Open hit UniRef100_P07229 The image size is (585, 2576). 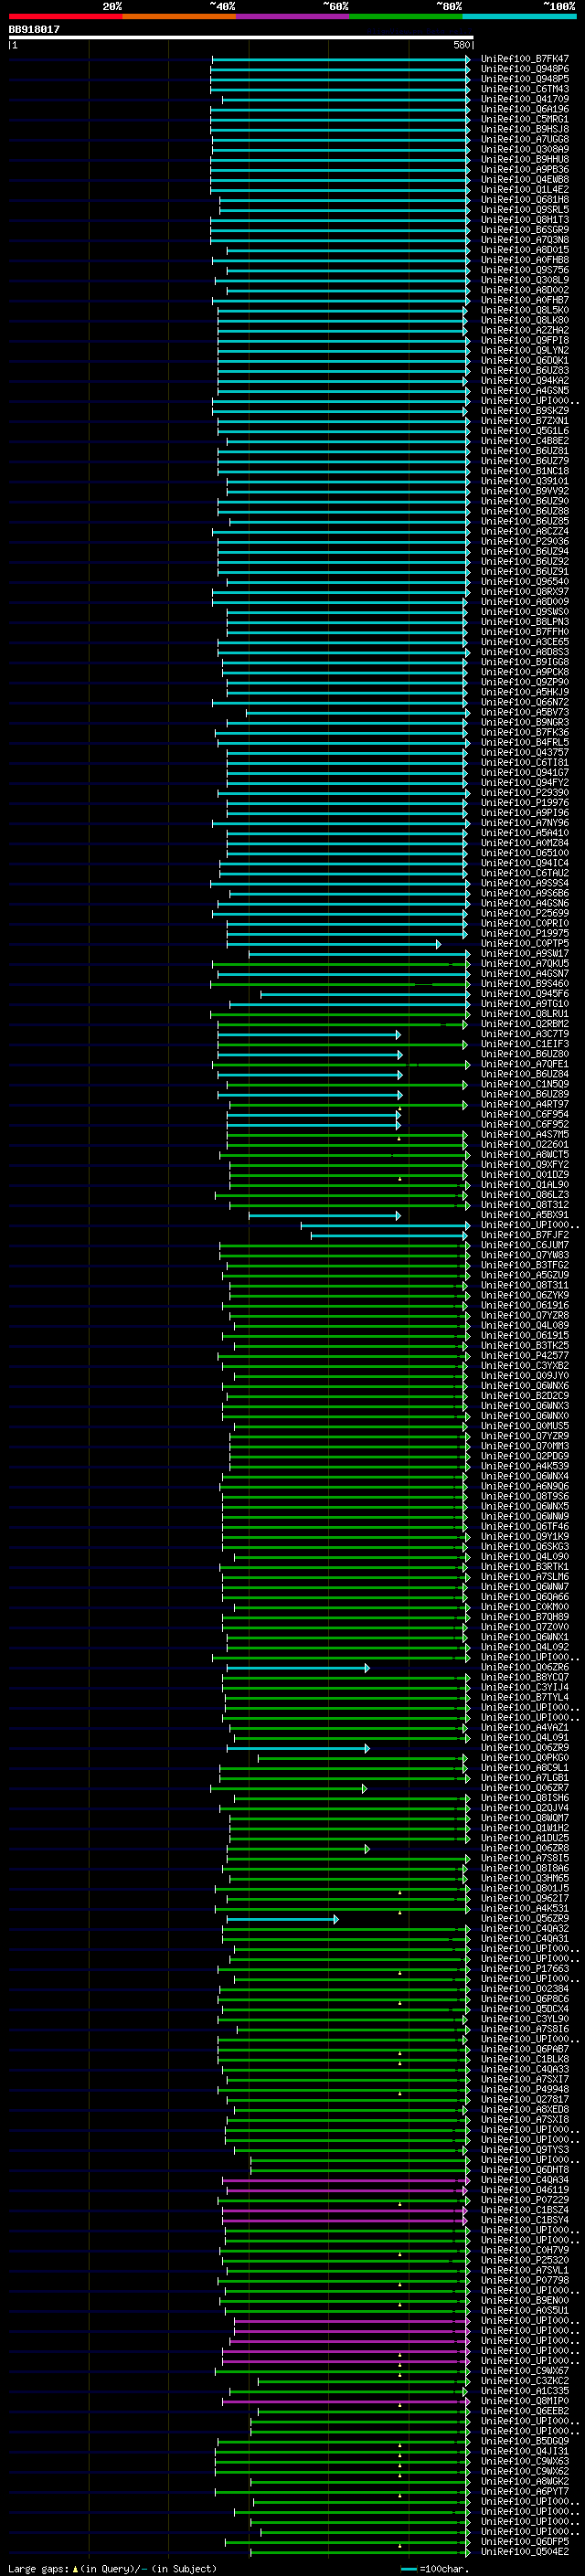(524, 2199)
